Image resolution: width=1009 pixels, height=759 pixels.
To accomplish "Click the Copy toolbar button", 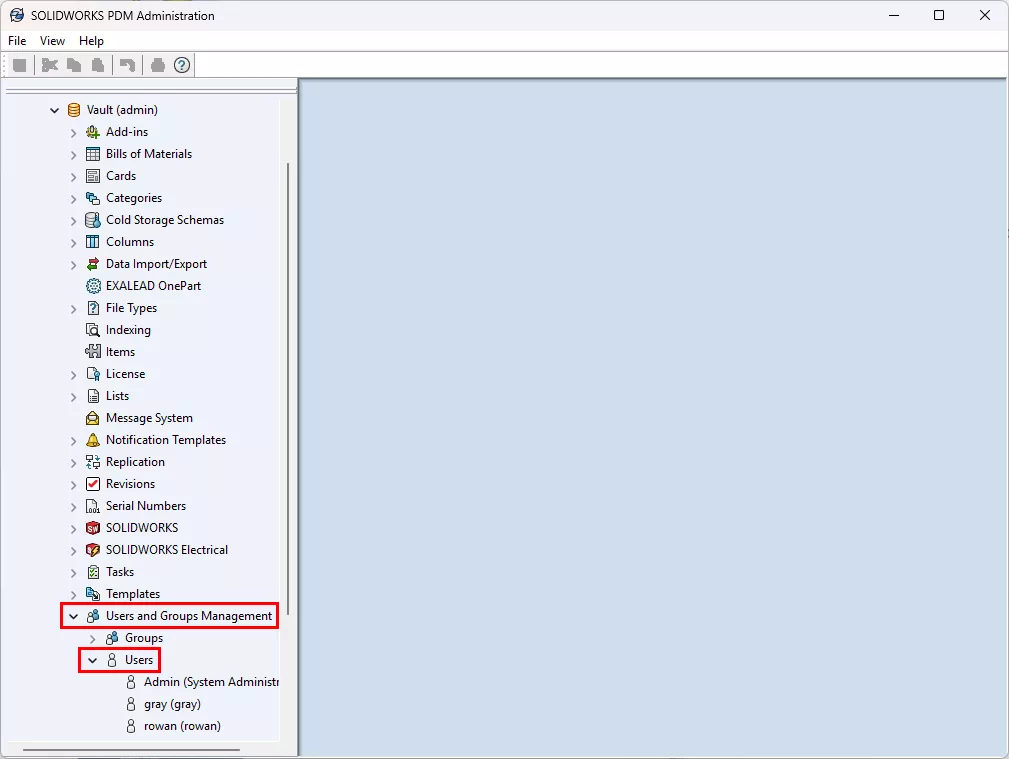I will pos(74,65).
